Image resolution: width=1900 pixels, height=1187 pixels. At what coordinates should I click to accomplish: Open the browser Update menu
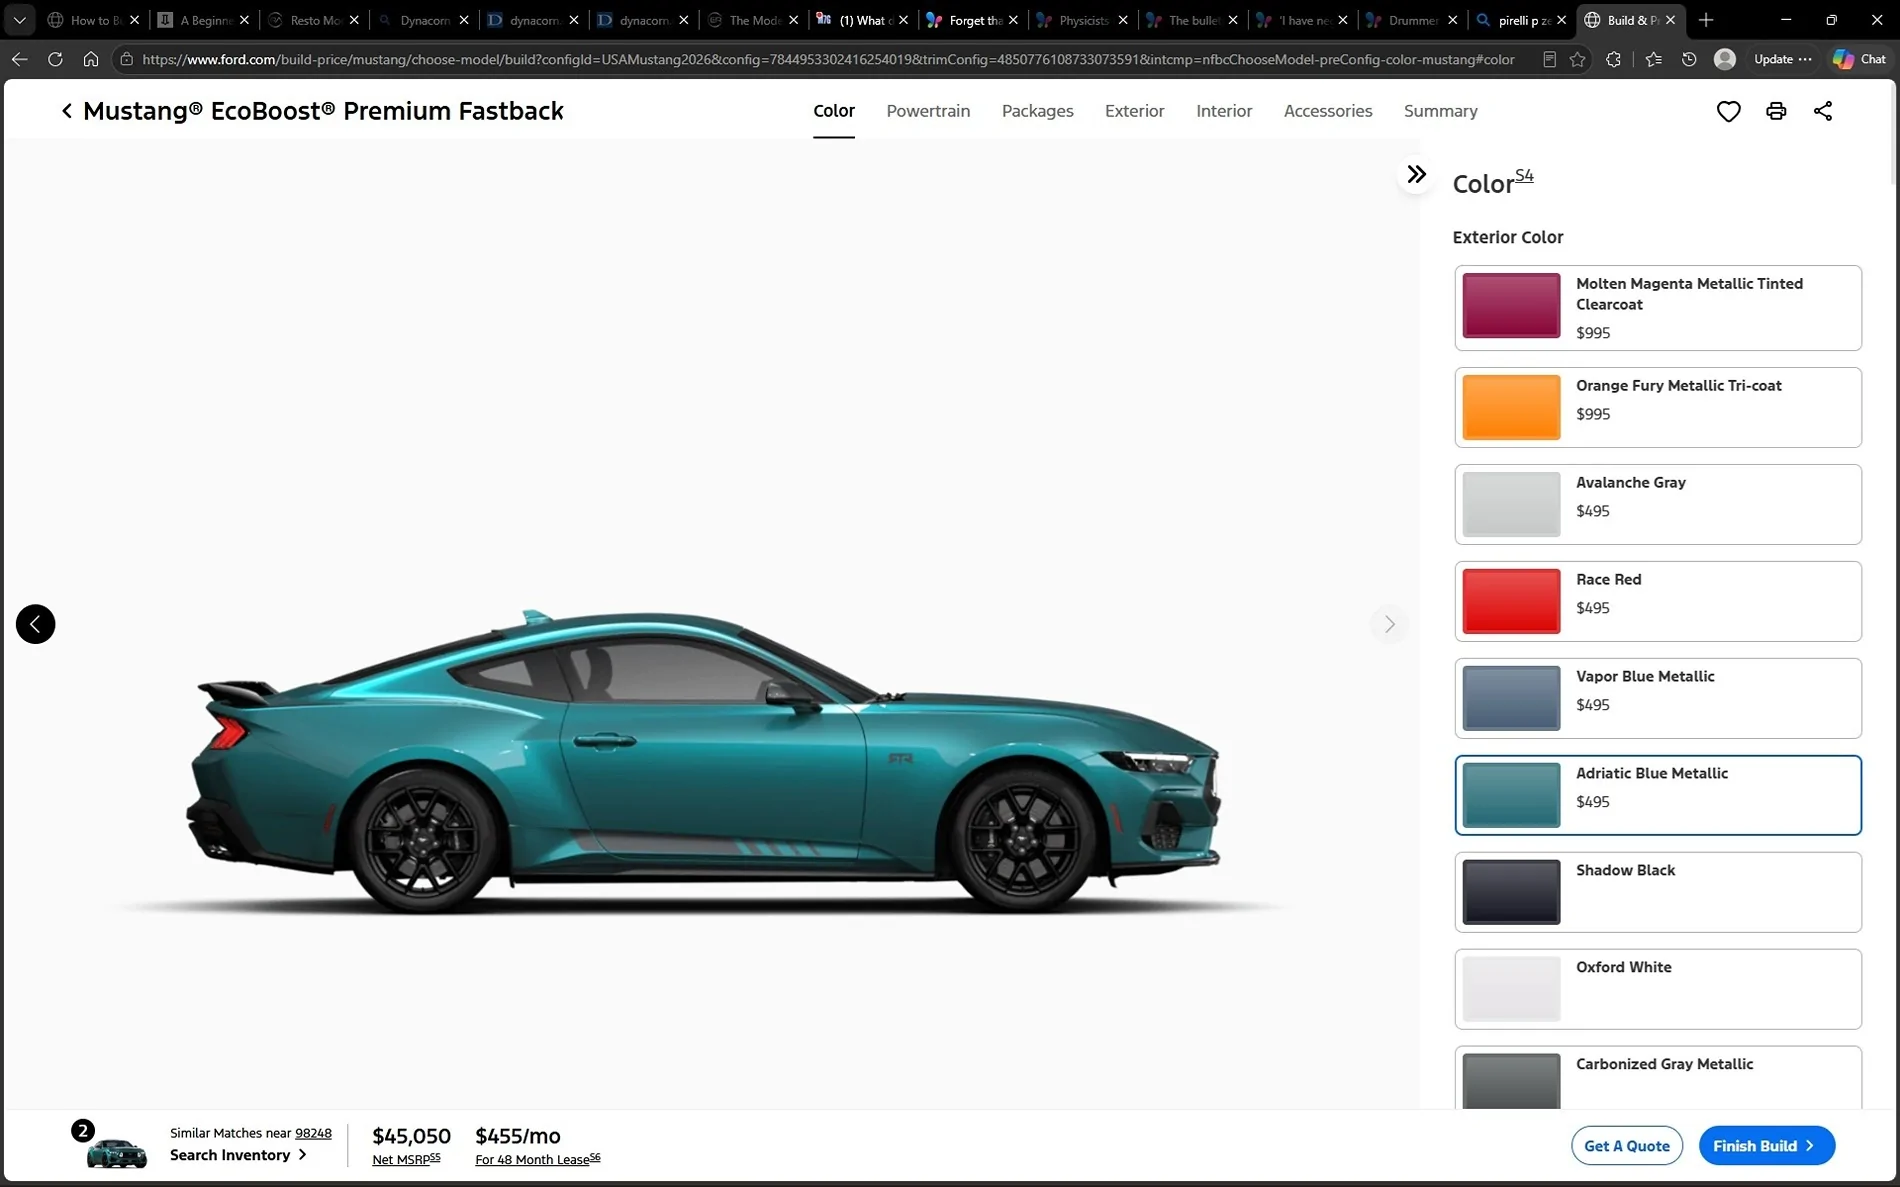pyautogui.click(x=1783, y=59)
